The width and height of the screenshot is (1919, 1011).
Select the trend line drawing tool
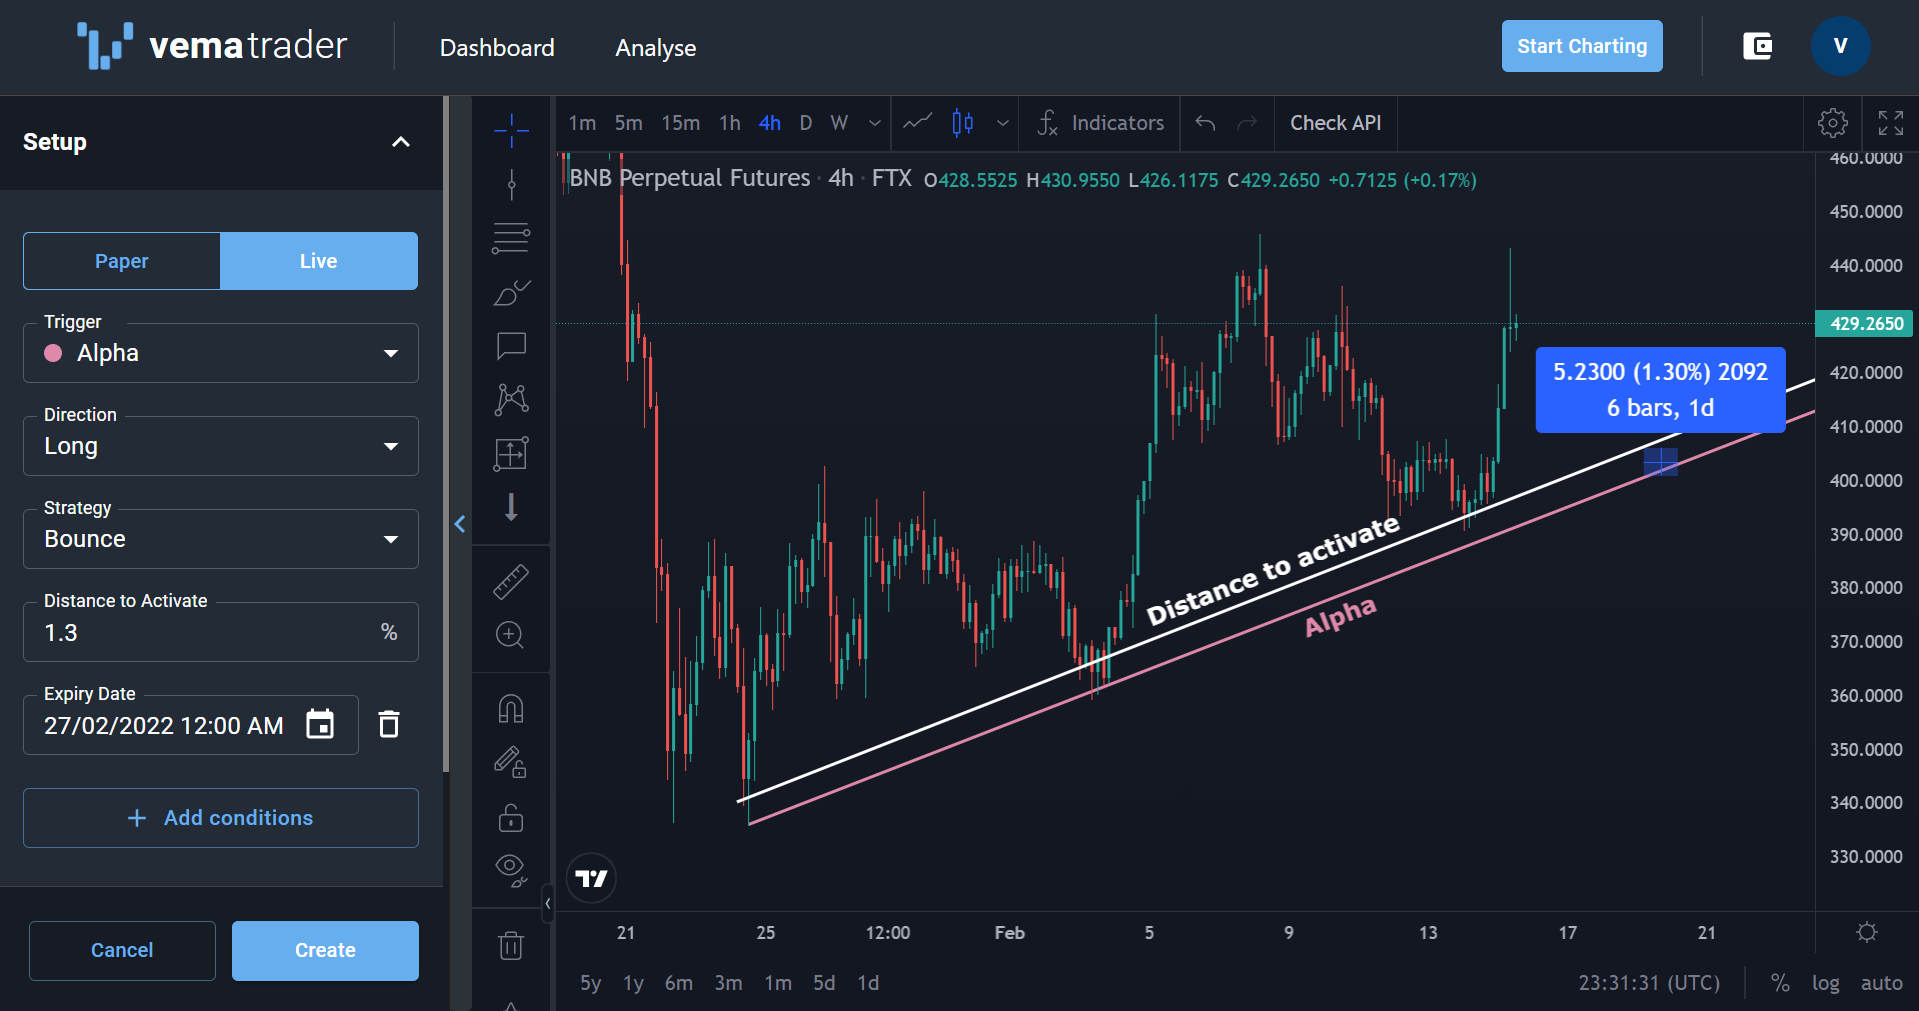pos(511,185)
